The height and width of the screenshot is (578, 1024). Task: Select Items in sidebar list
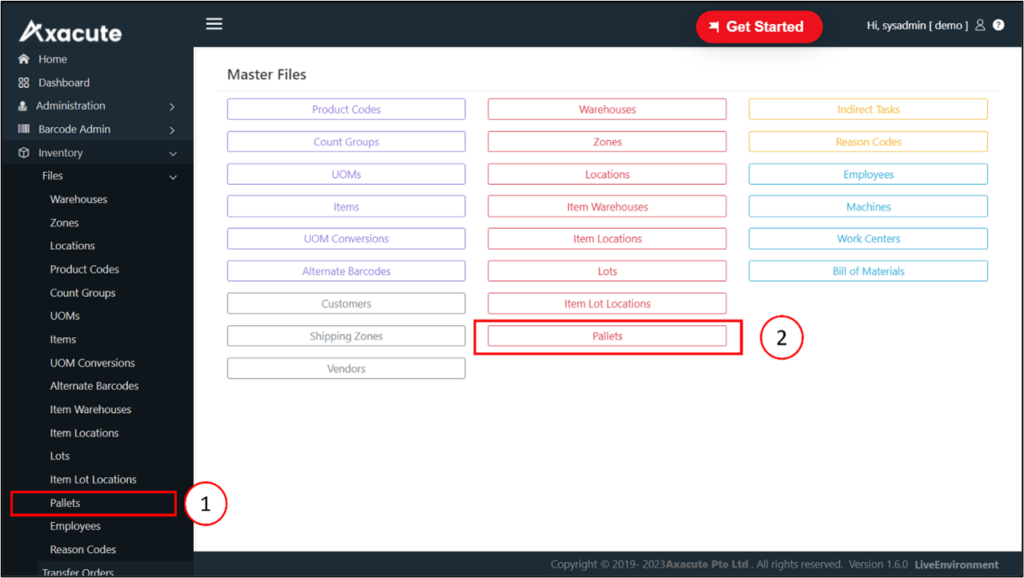(63, 339)
